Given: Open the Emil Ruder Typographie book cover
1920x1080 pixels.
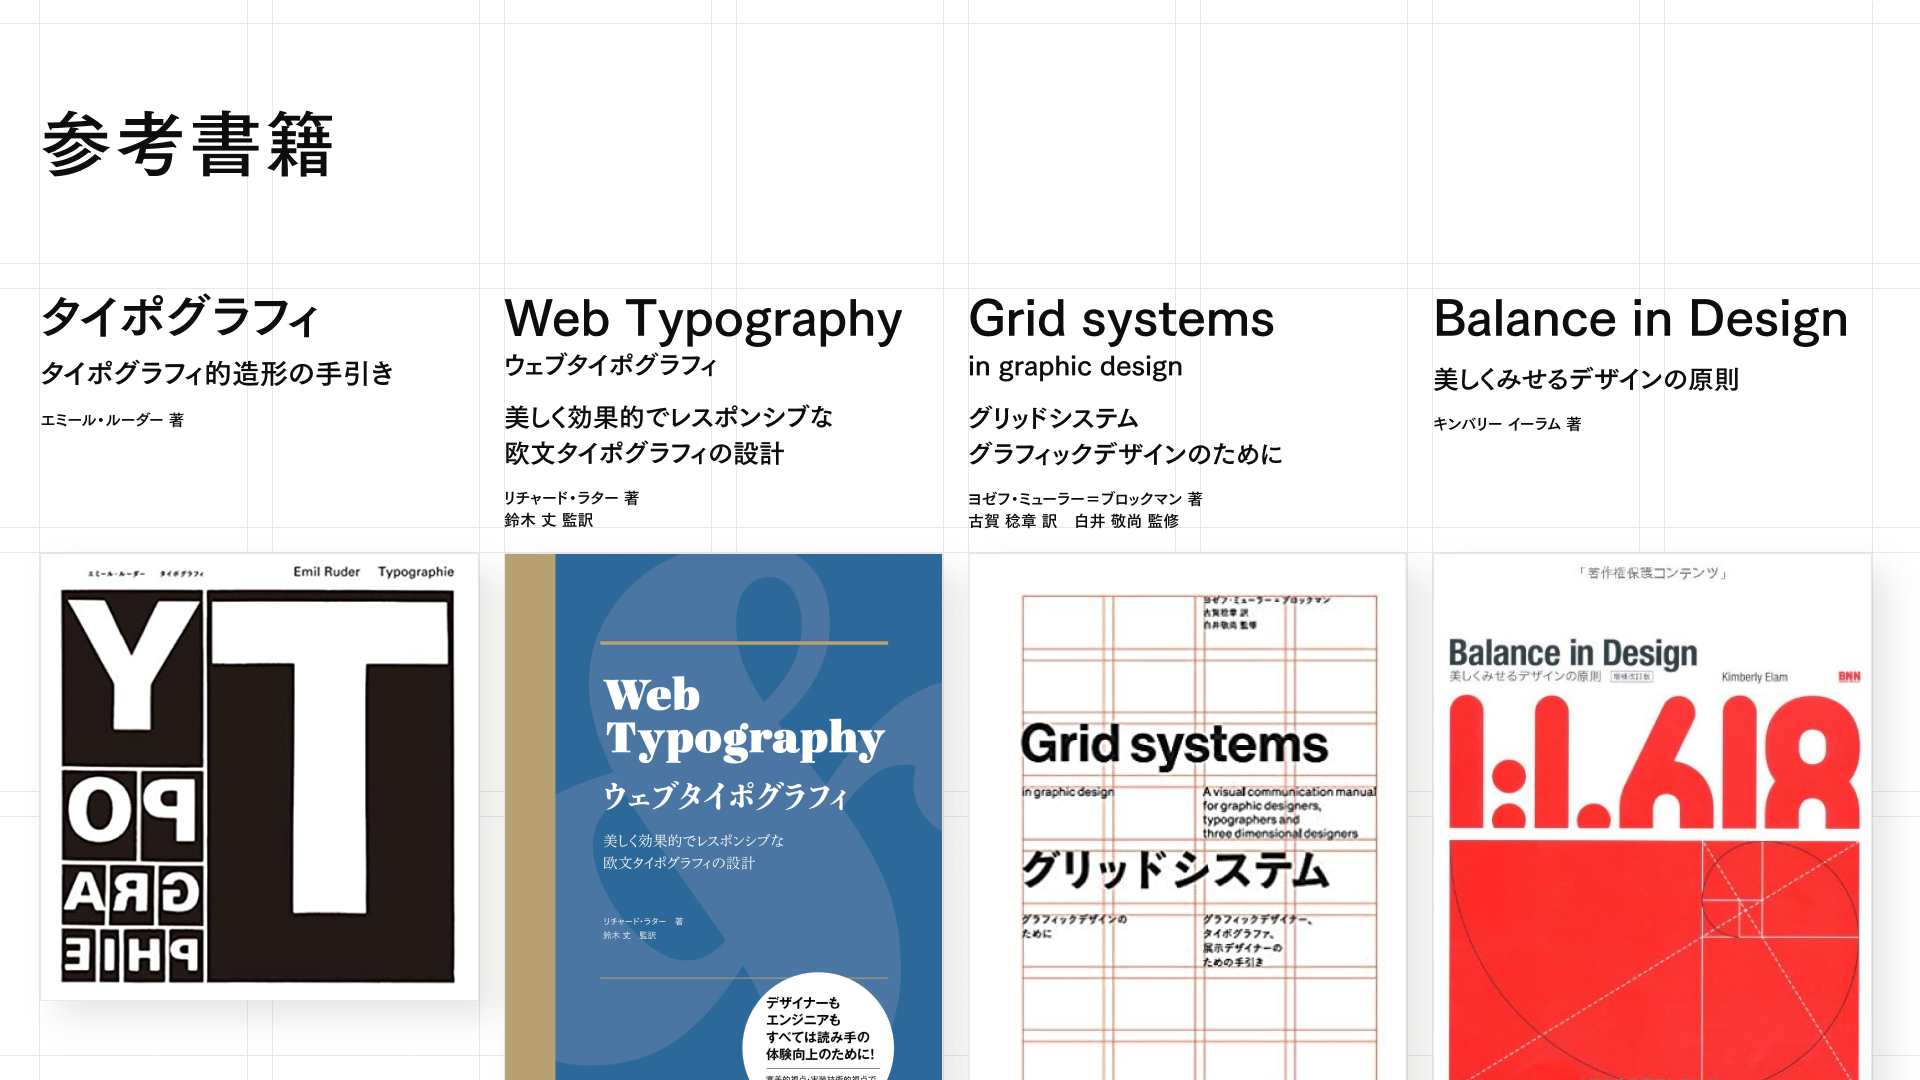Looking at the screenshot, I should [x=259, y=777].
